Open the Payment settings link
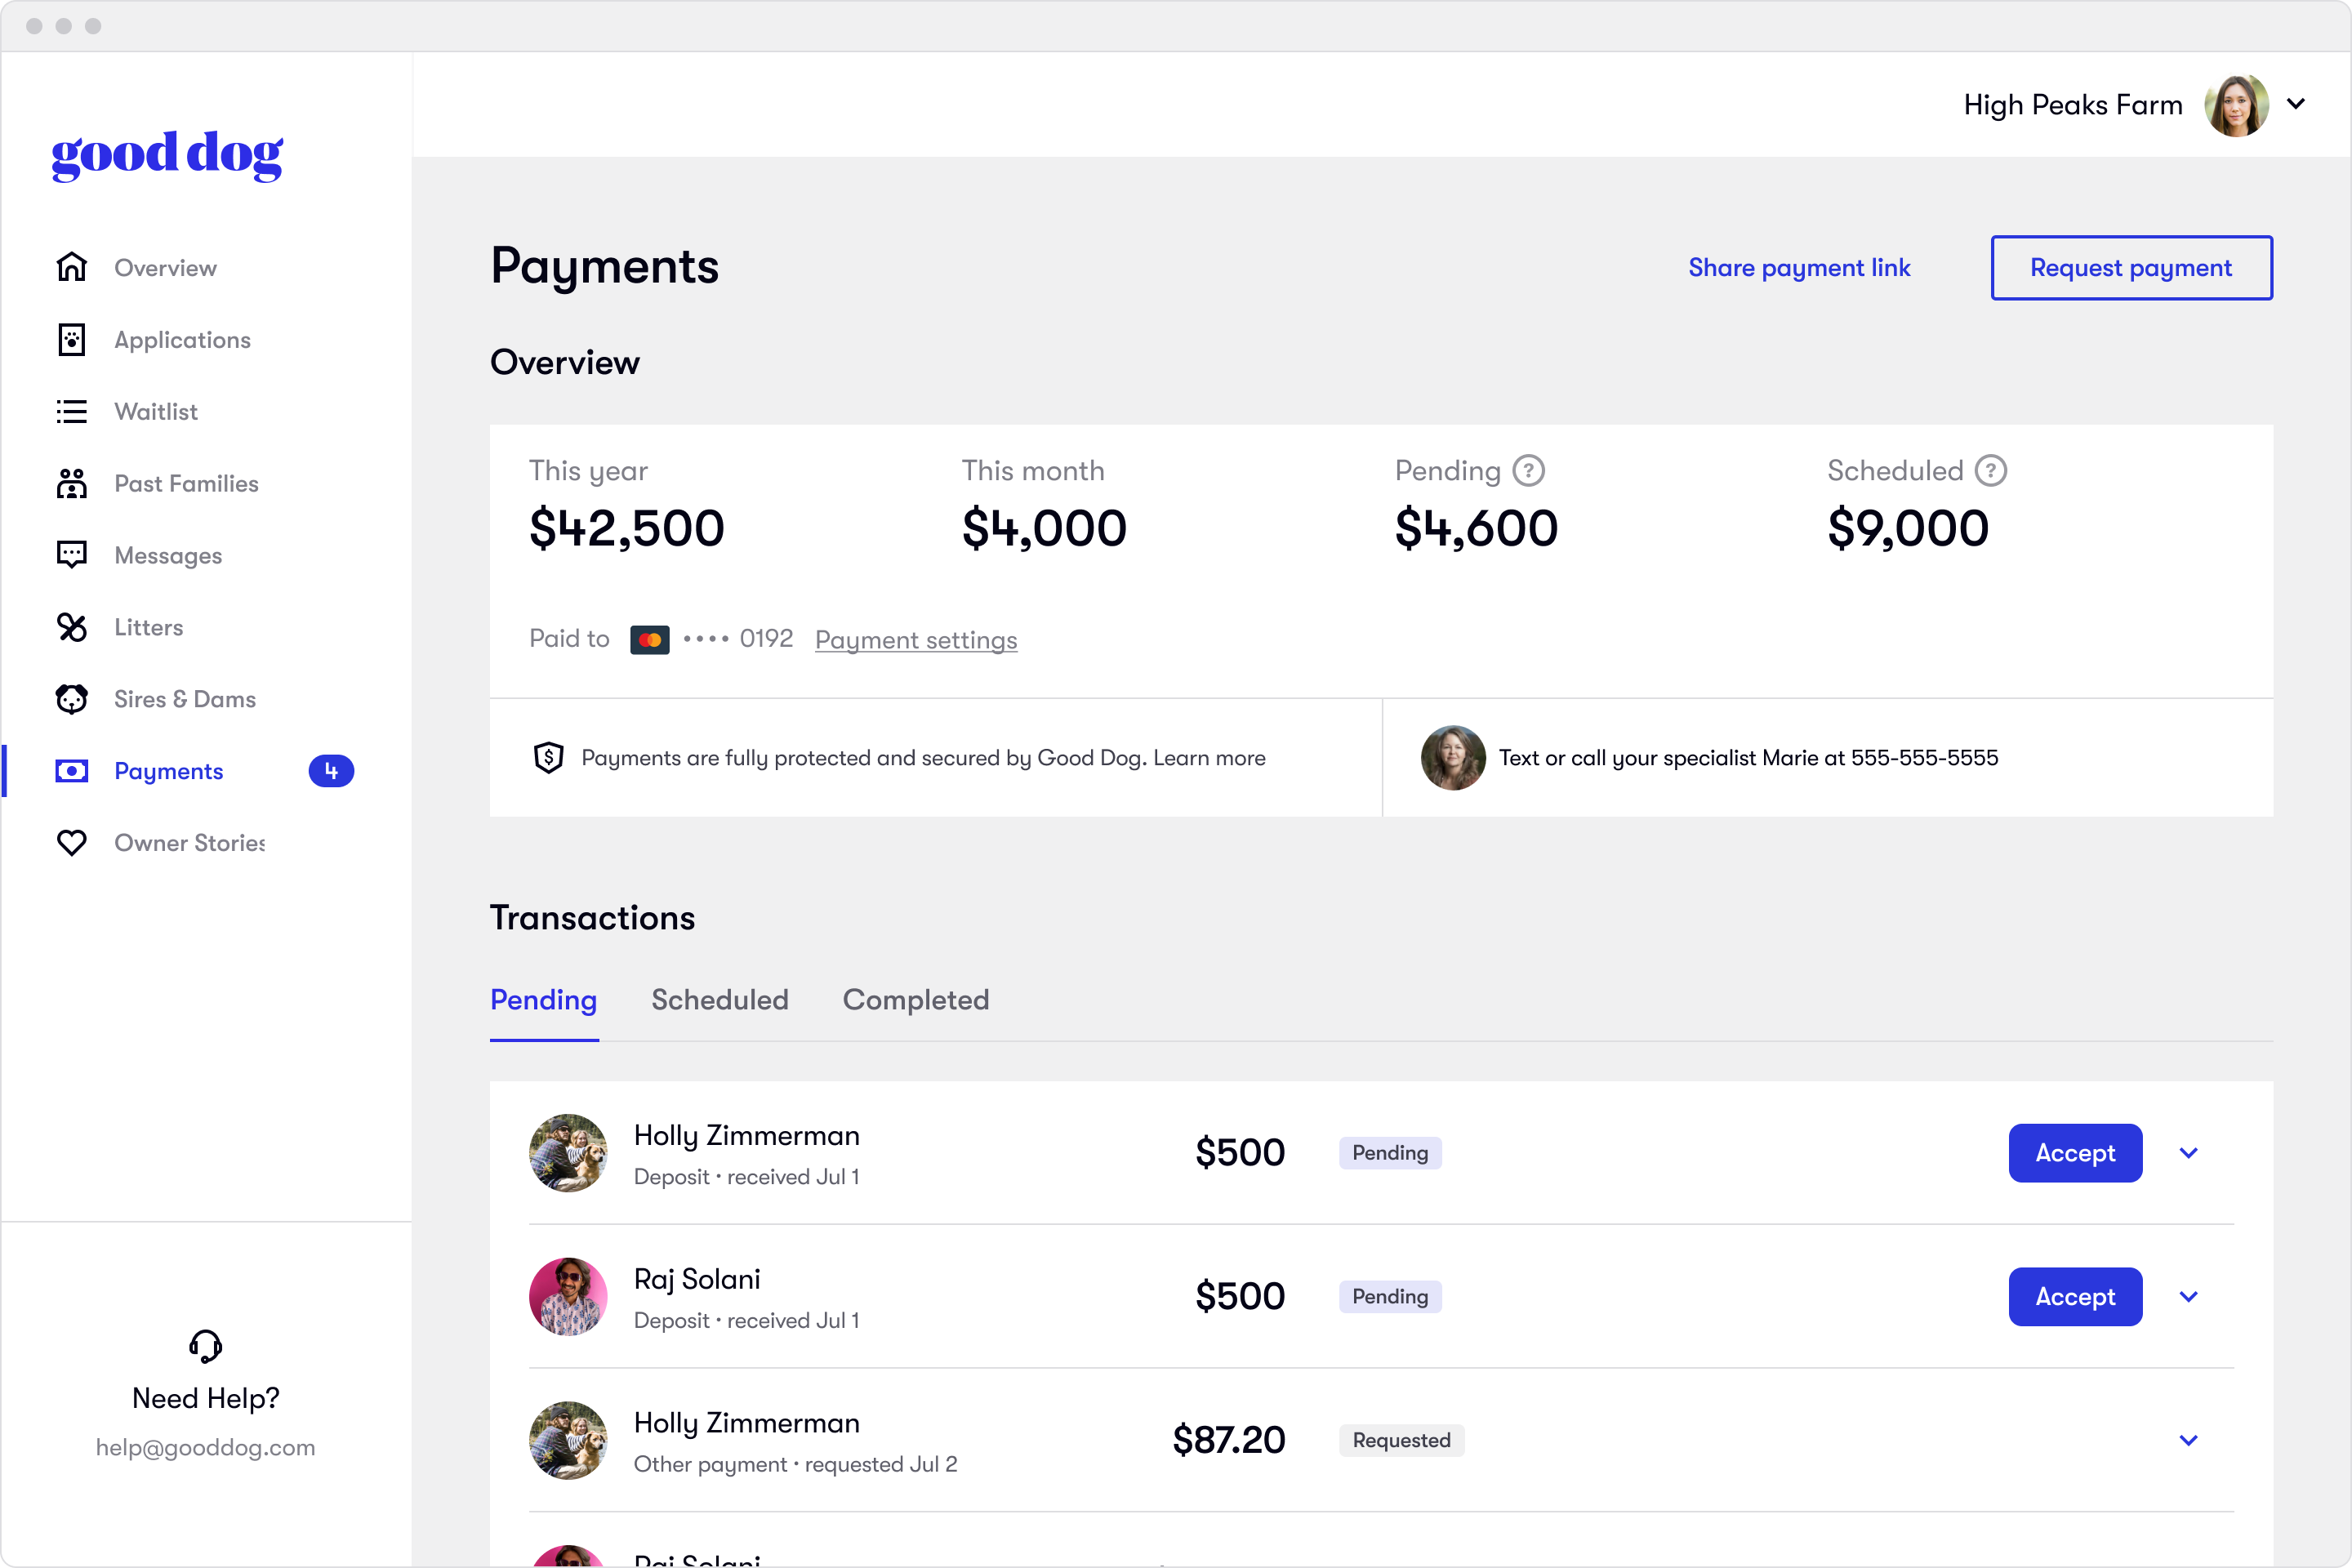Viewport: 2352px width, 1568px height. 915,640
